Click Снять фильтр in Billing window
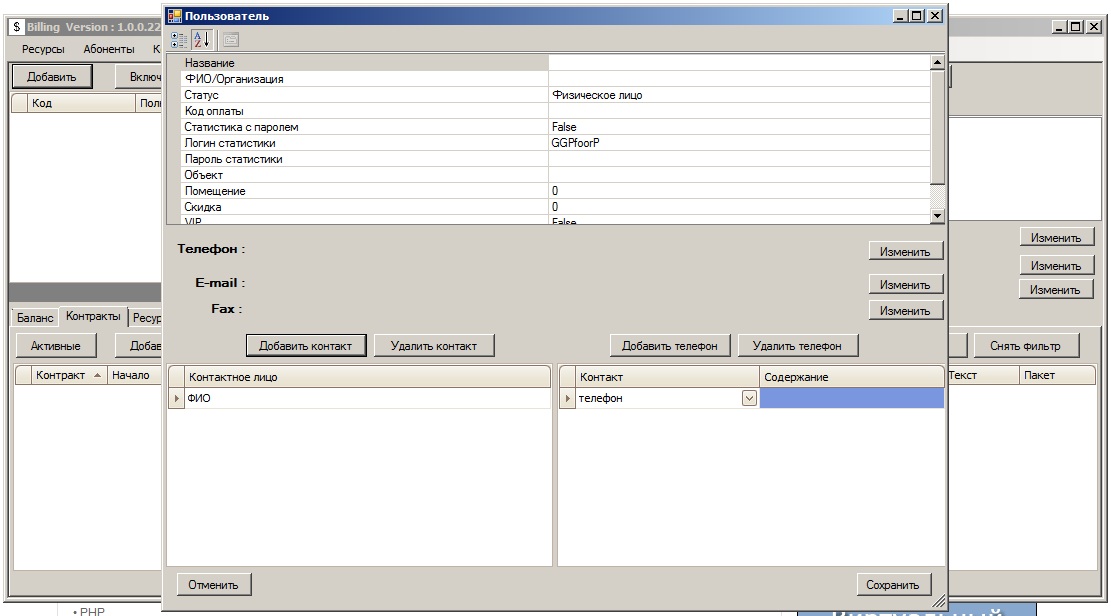 pos(1025,346)
